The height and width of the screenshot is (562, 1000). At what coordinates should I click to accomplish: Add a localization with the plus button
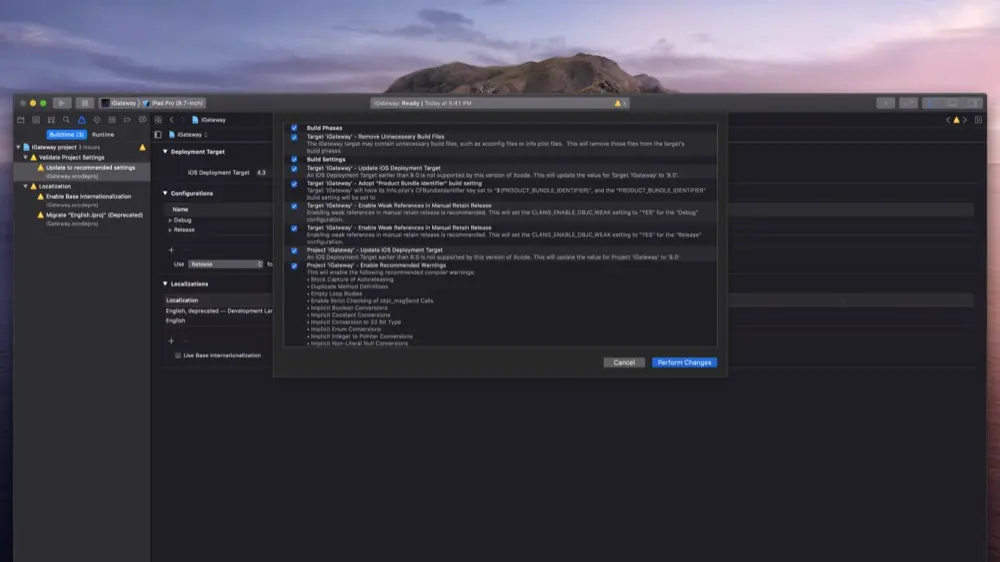tap(171, 341)
